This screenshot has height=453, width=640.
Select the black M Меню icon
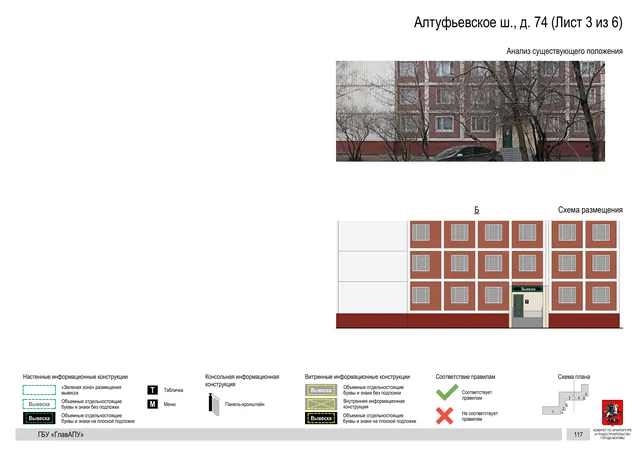tap(153, 404)
